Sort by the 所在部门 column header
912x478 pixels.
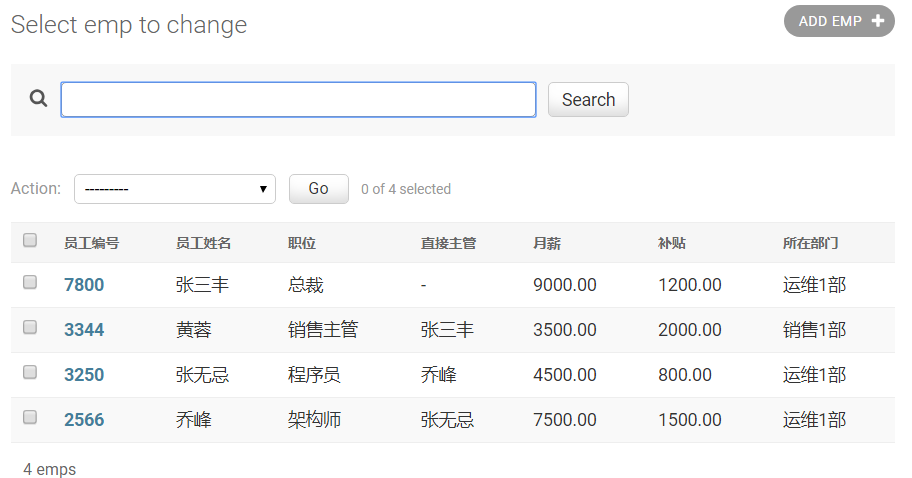point(810,243)
